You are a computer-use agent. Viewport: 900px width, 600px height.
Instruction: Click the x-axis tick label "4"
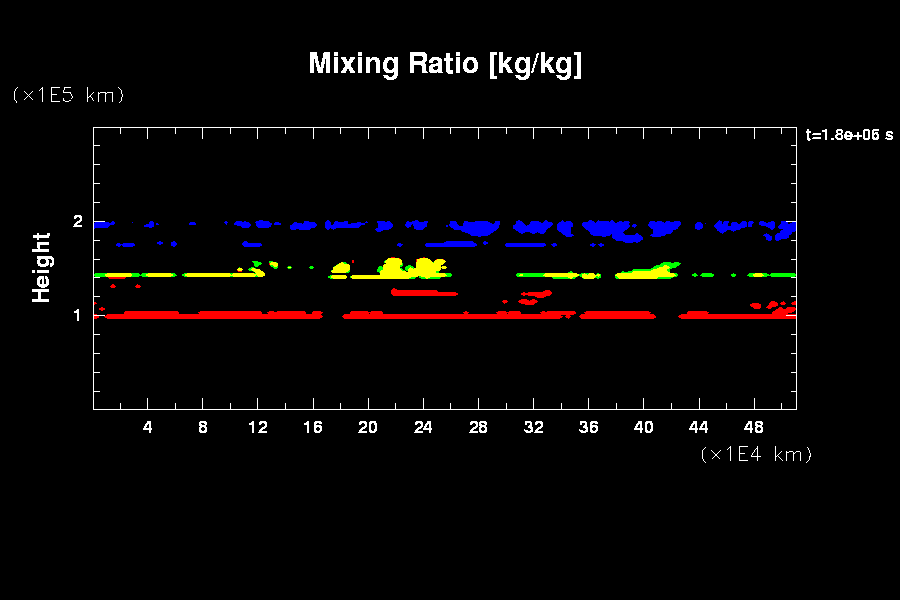(x=148, y=428)
